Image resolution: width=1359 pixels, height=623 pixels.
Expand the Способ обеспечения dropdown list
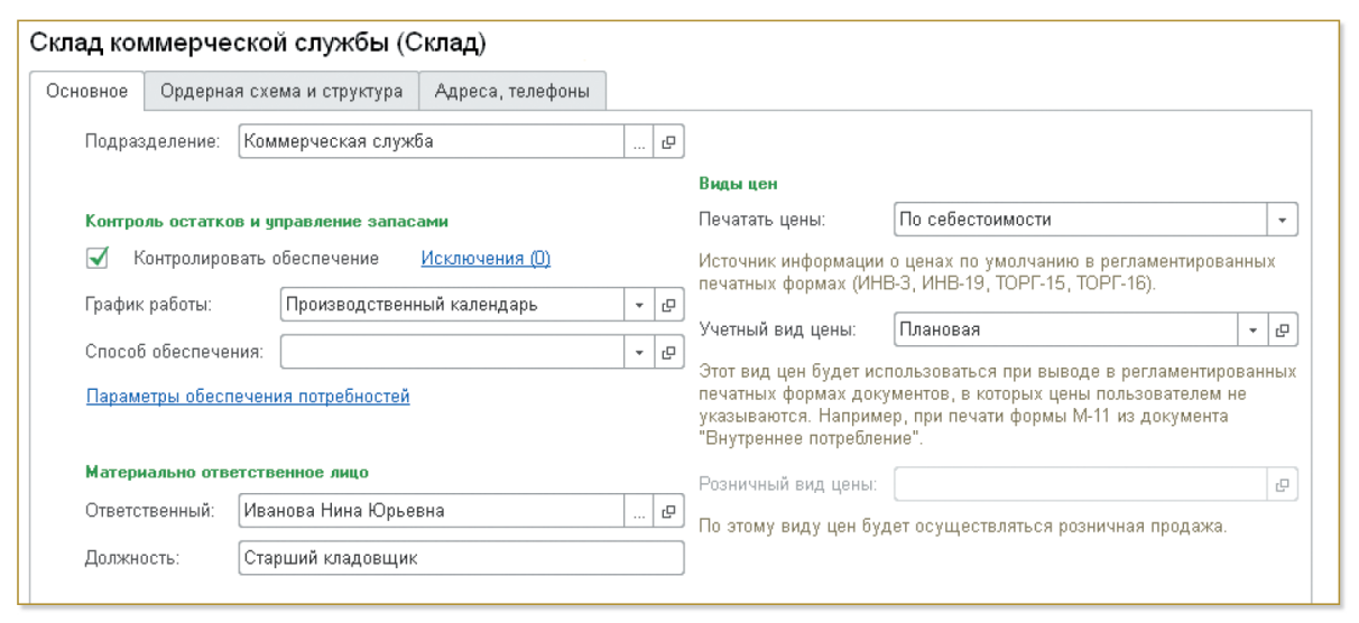(x=640, y=351)
